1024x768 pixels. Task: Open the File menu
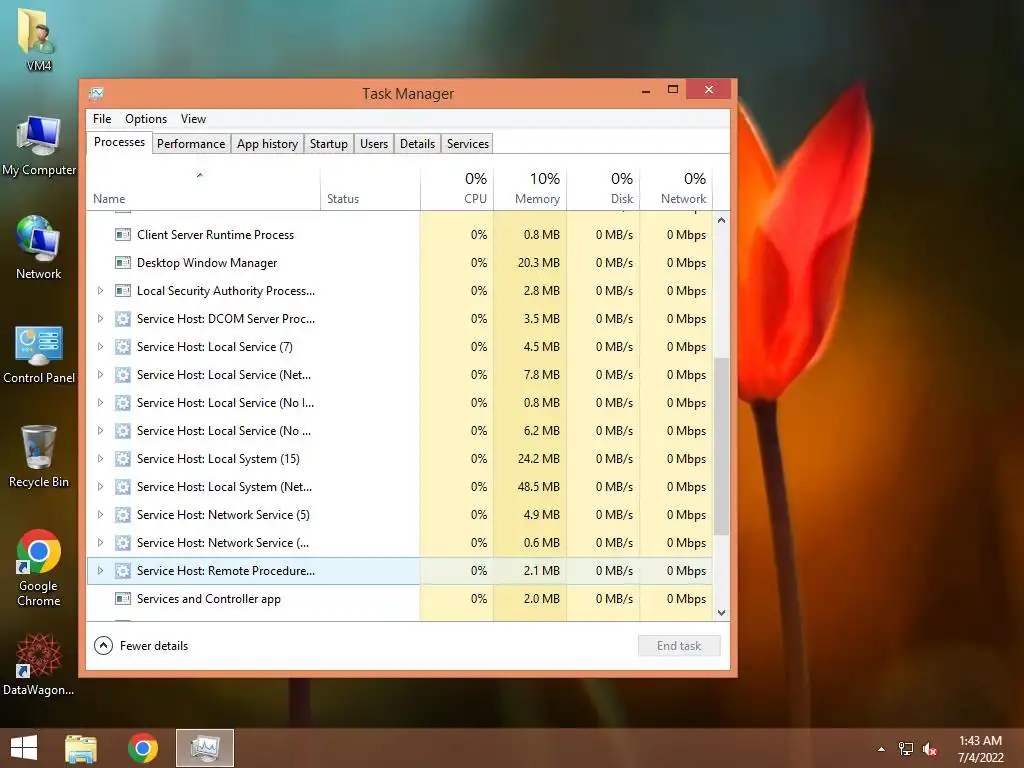pos(102,119)
